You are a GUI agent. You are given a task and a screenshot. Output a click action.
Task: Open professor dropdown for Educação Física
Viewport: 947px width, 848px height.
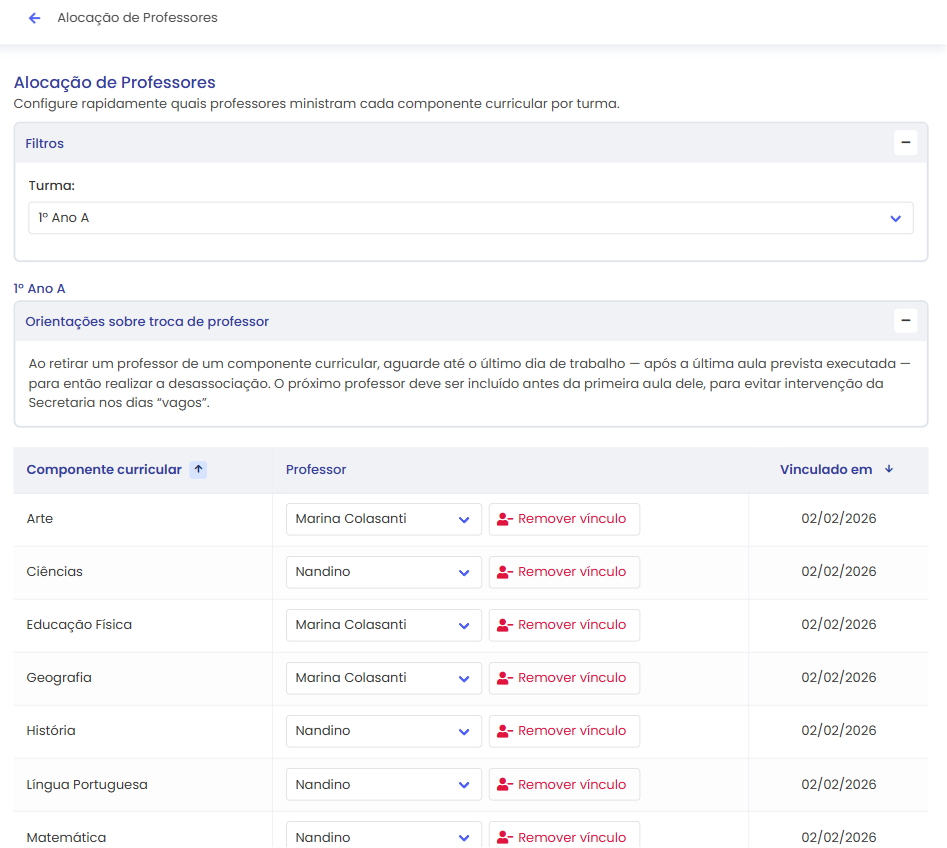tap(384, 625)
